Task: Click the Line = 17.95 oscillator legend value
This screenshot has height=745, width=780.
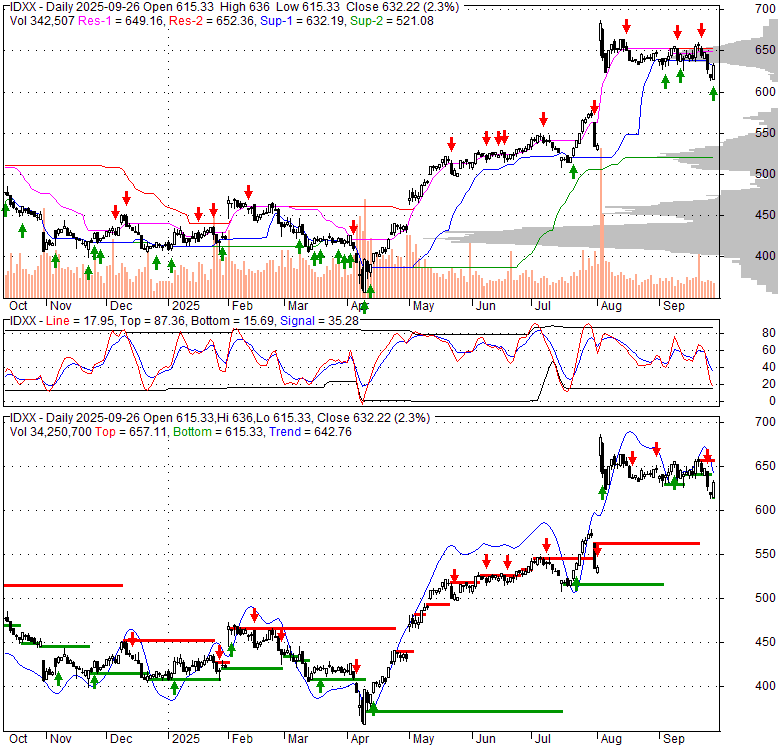Action: pyautogui.click(x=80, y=321)
